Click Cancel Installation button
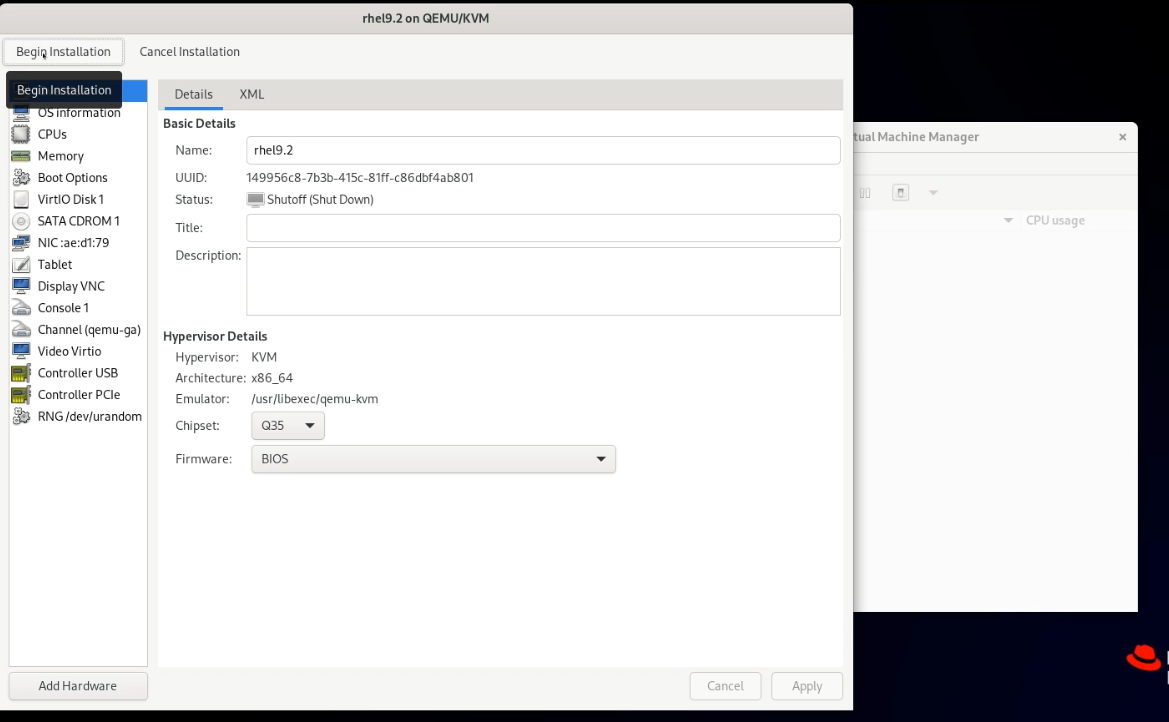This screenshot has width=1169, height=722. click(x=189, y=51)
